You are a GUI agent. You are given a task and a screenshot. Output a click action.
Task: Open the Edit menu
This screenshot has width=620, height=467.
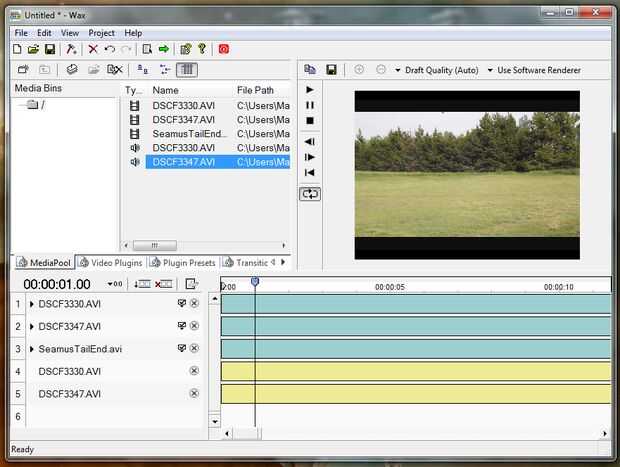pyautogui.click(x=44, y=33)
